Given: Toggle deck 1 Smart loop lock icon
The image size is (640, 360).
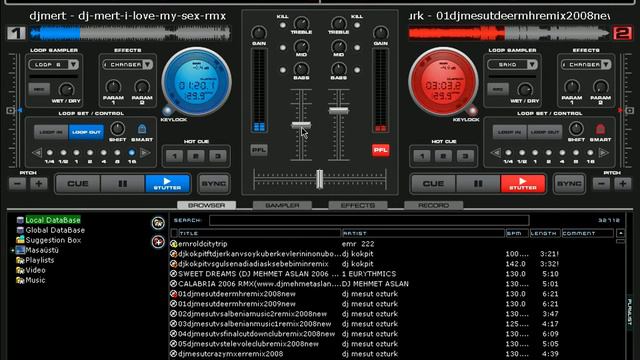Looking at the screenshot, I should (142, 129).
